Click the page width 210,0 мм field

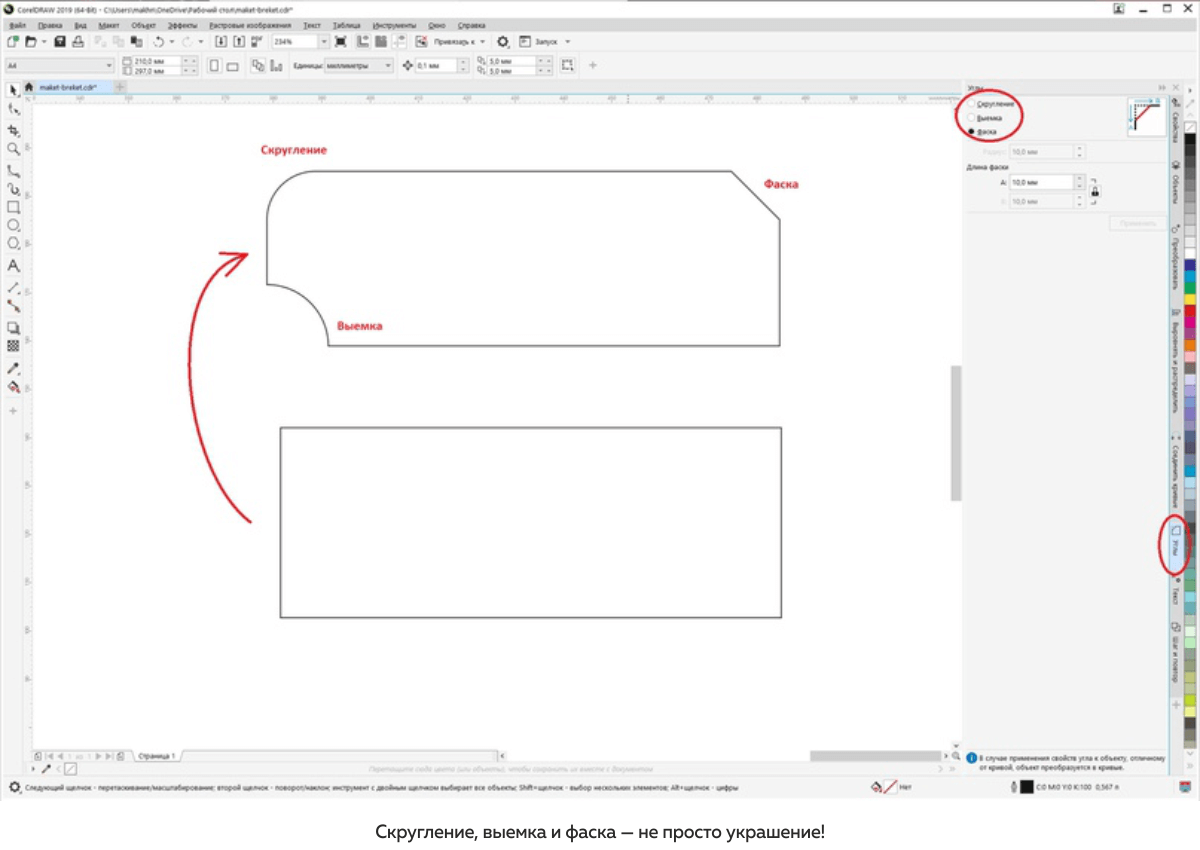coord(157,61)
